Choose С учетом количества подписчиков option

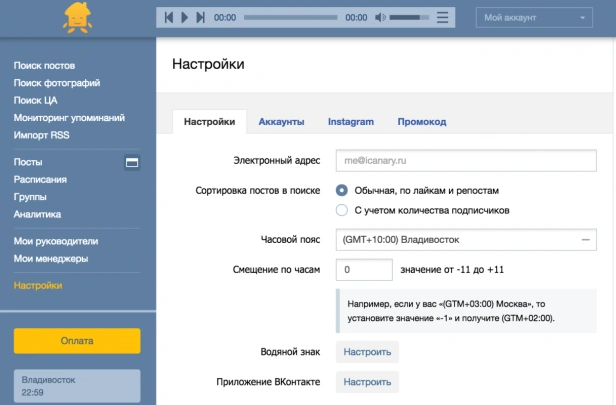(342, 210)
